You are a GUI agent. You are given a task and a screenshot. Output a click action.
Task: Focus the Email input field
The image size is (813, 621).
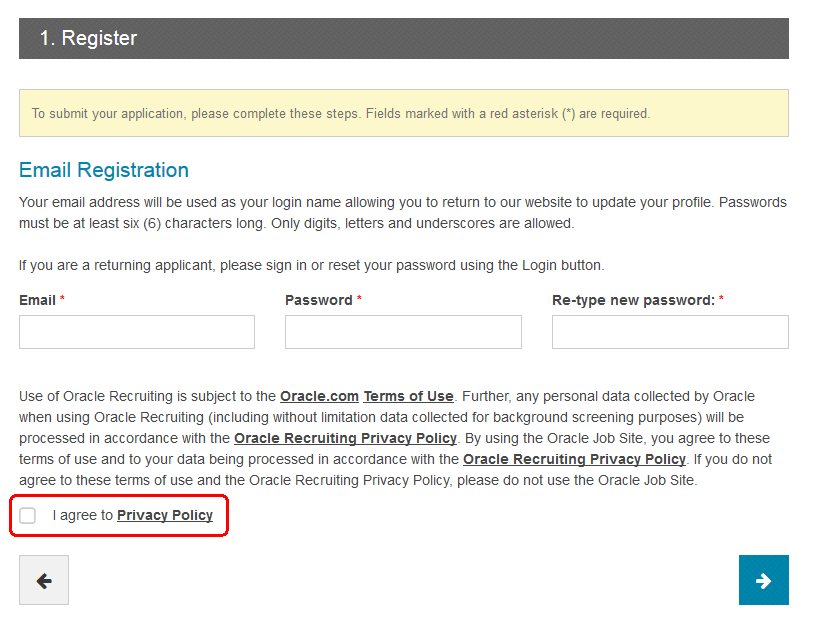pyautogui.click(x=137, y=332)
